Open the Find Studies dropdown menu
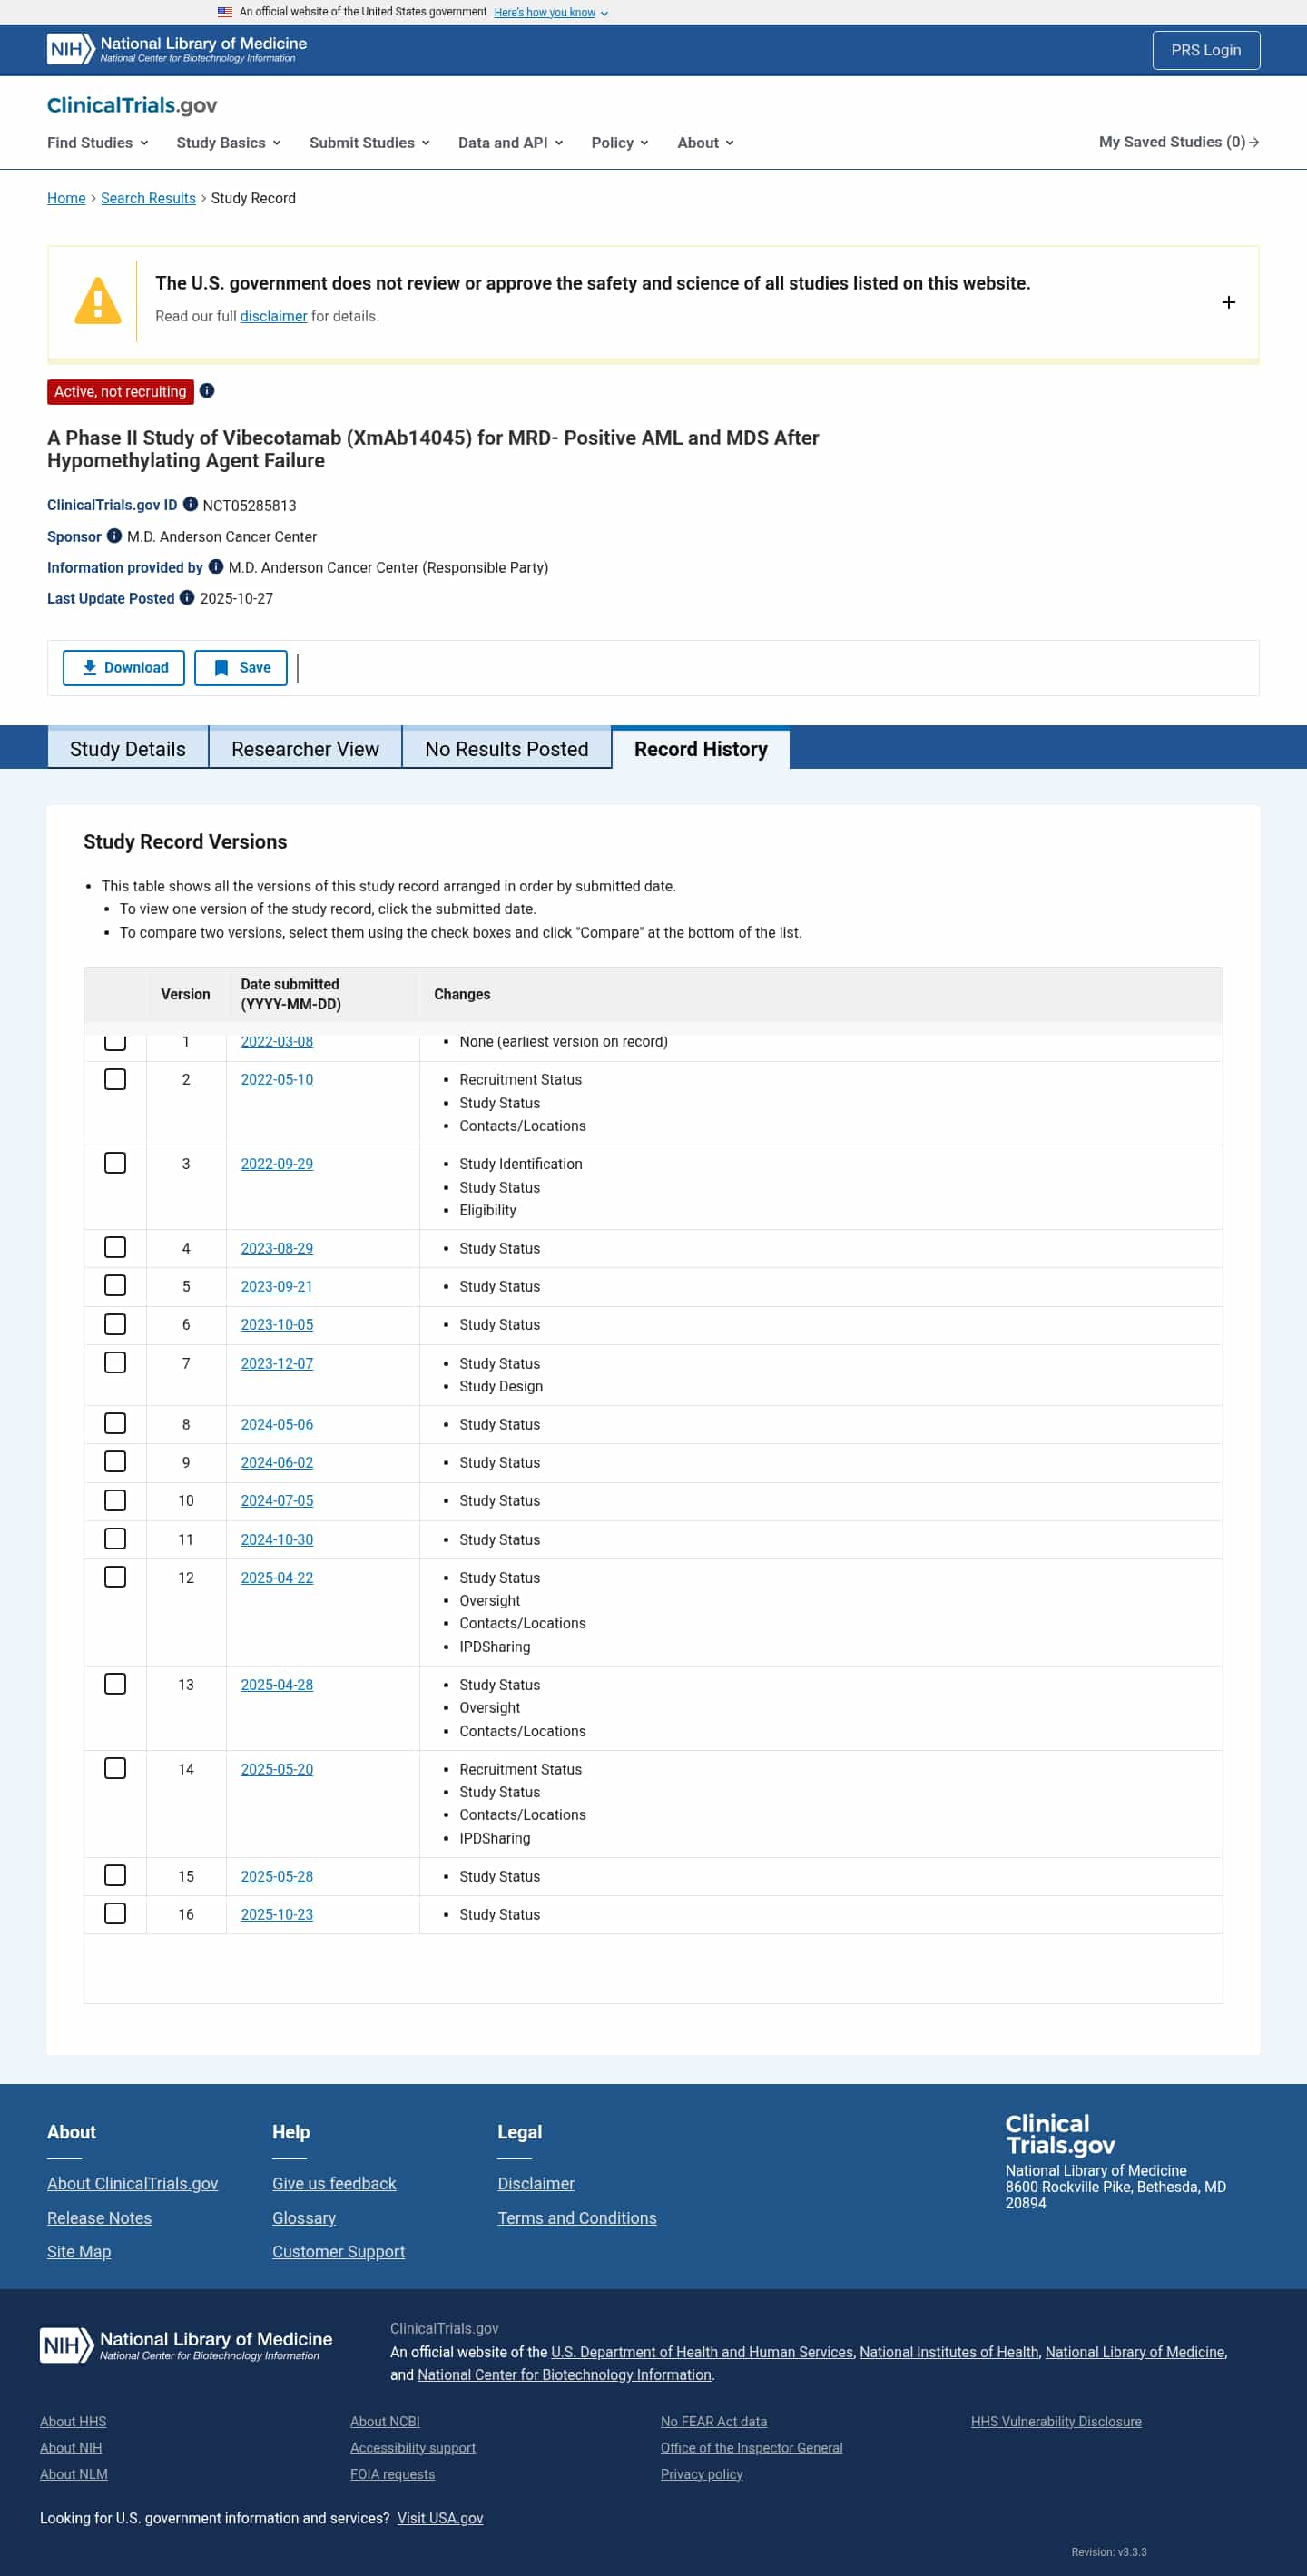The image size is (1307, 2576). click(x=97, y=142)
